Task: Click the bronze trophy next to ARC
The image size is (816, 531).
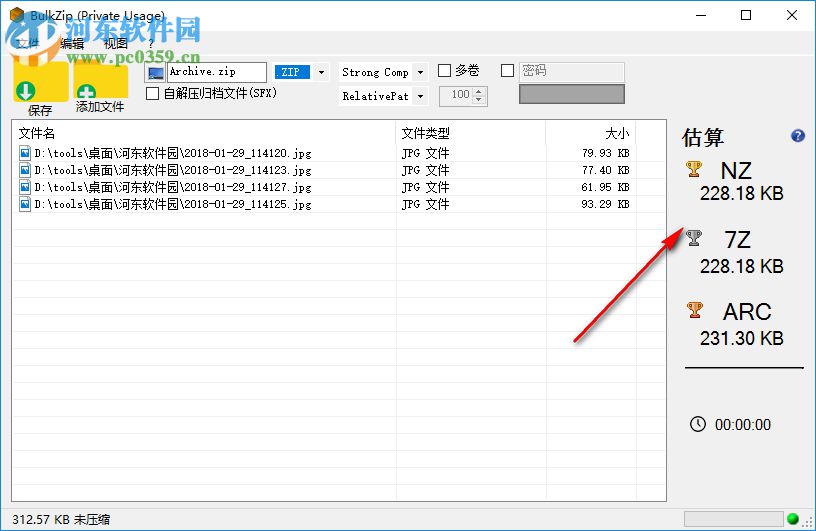Action: point(695,310)
